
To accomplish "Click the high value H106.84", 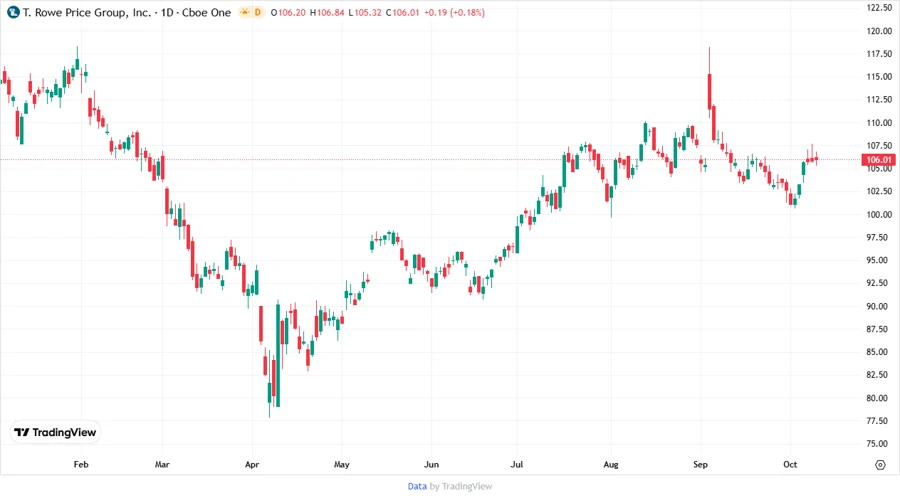I will click(327, 13).
